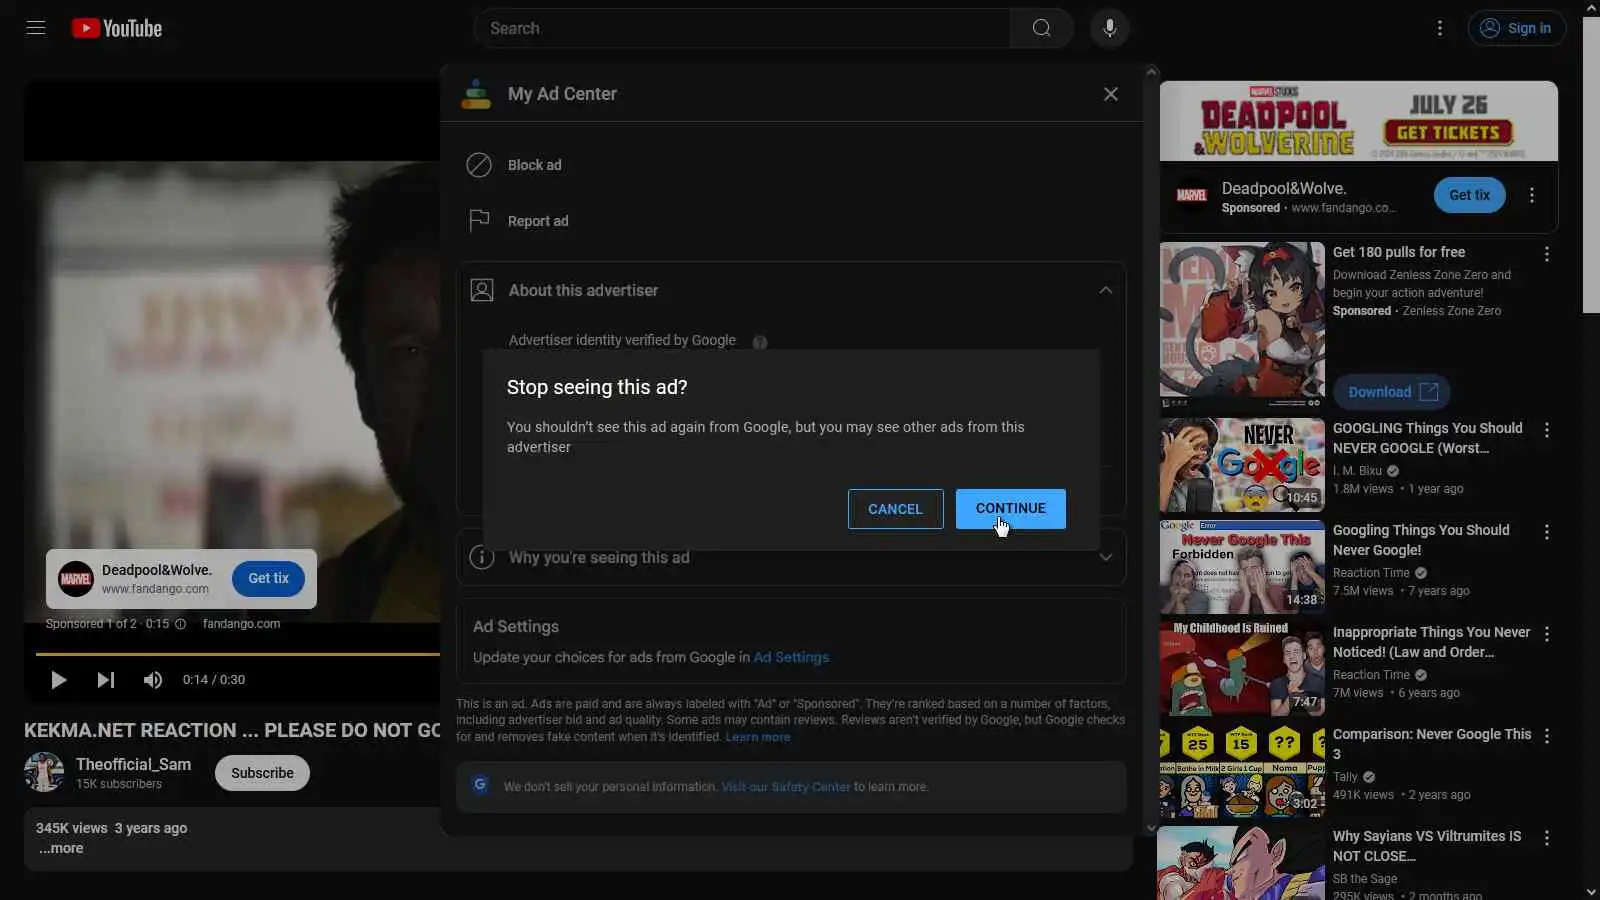Expand Why you're seeing this ad
This screenshot has height=900, width=1600.
pyautogui.click(x=1105, y=558)
